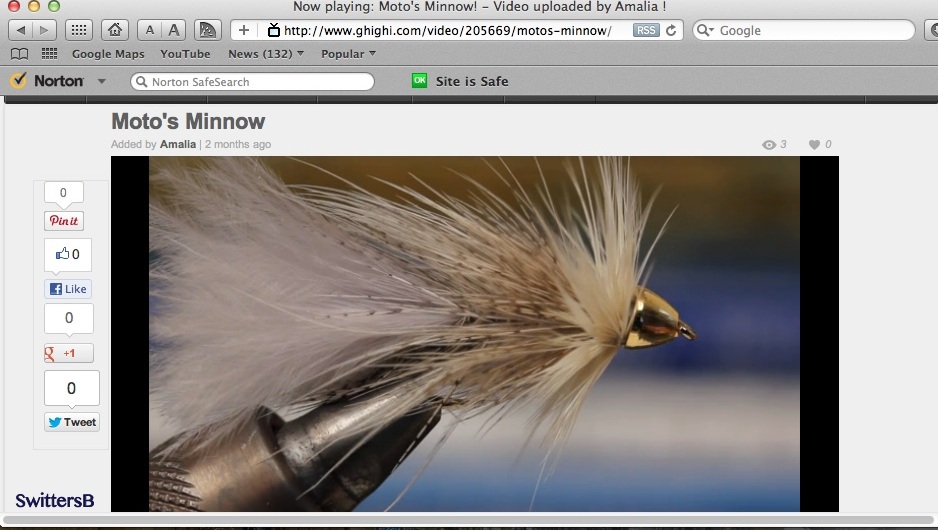The height and width of the screenshot is (530, 938).
Task: Like the video on Facebook
Action: coord(68,289)
